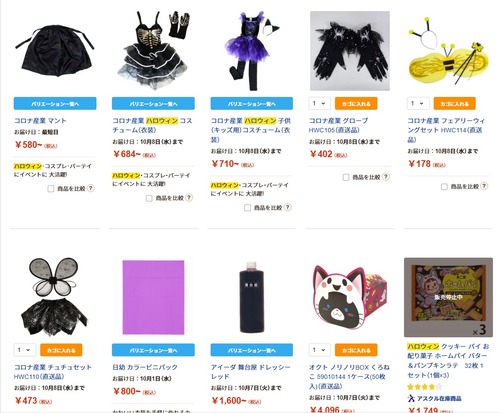Open purple カラービニパック product image
This screenshot has width=500, height=413.
153,297
